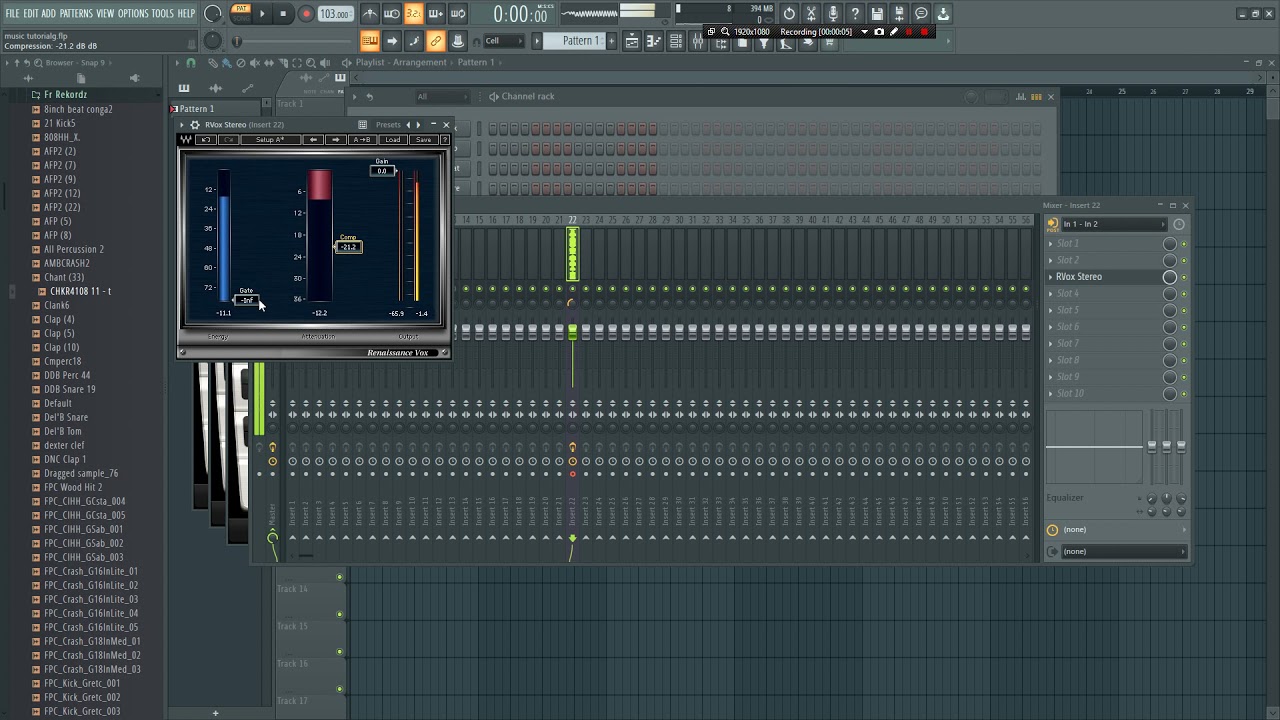Image resolution: width=1280 pixels, height=720 pixels.
Task: Open the Slot 2 plugin menu arrow
Action: click(x=1051, y=260)
